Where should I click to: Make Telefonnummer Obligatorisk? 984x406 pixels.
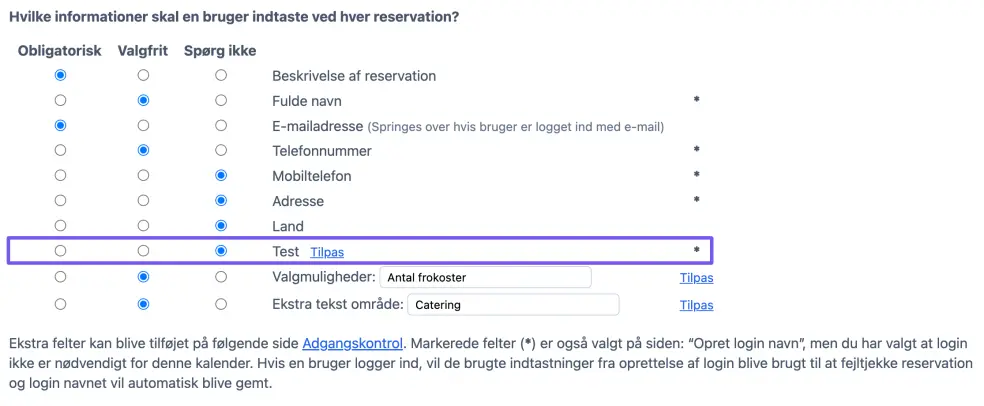click(61, 151)
